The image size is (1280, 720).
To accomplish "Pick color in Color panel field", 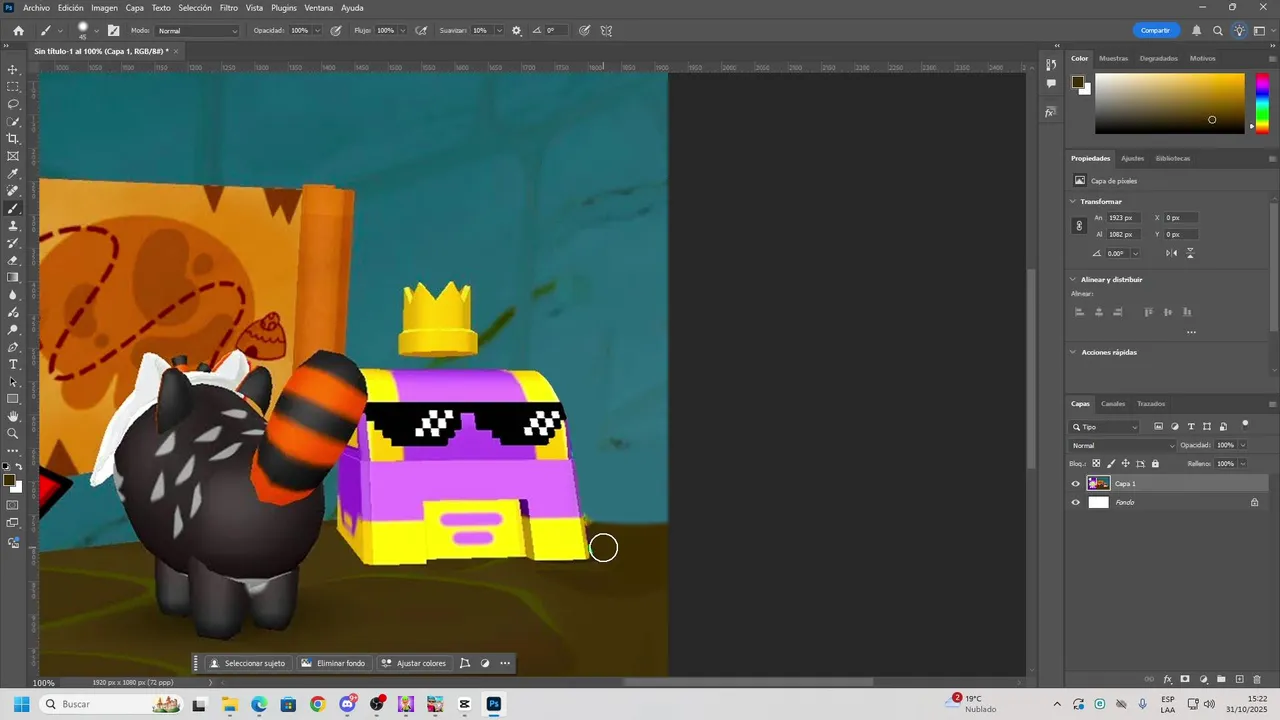I will click(x=1170, y=103).
